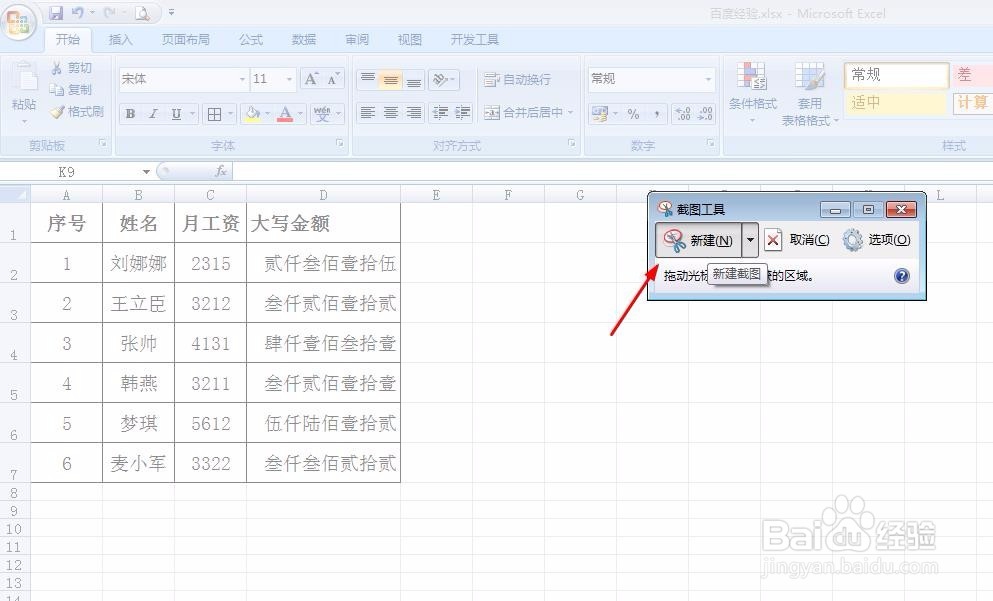
Task: Expand Alignment dialog launcher
Action: (571, 144)
